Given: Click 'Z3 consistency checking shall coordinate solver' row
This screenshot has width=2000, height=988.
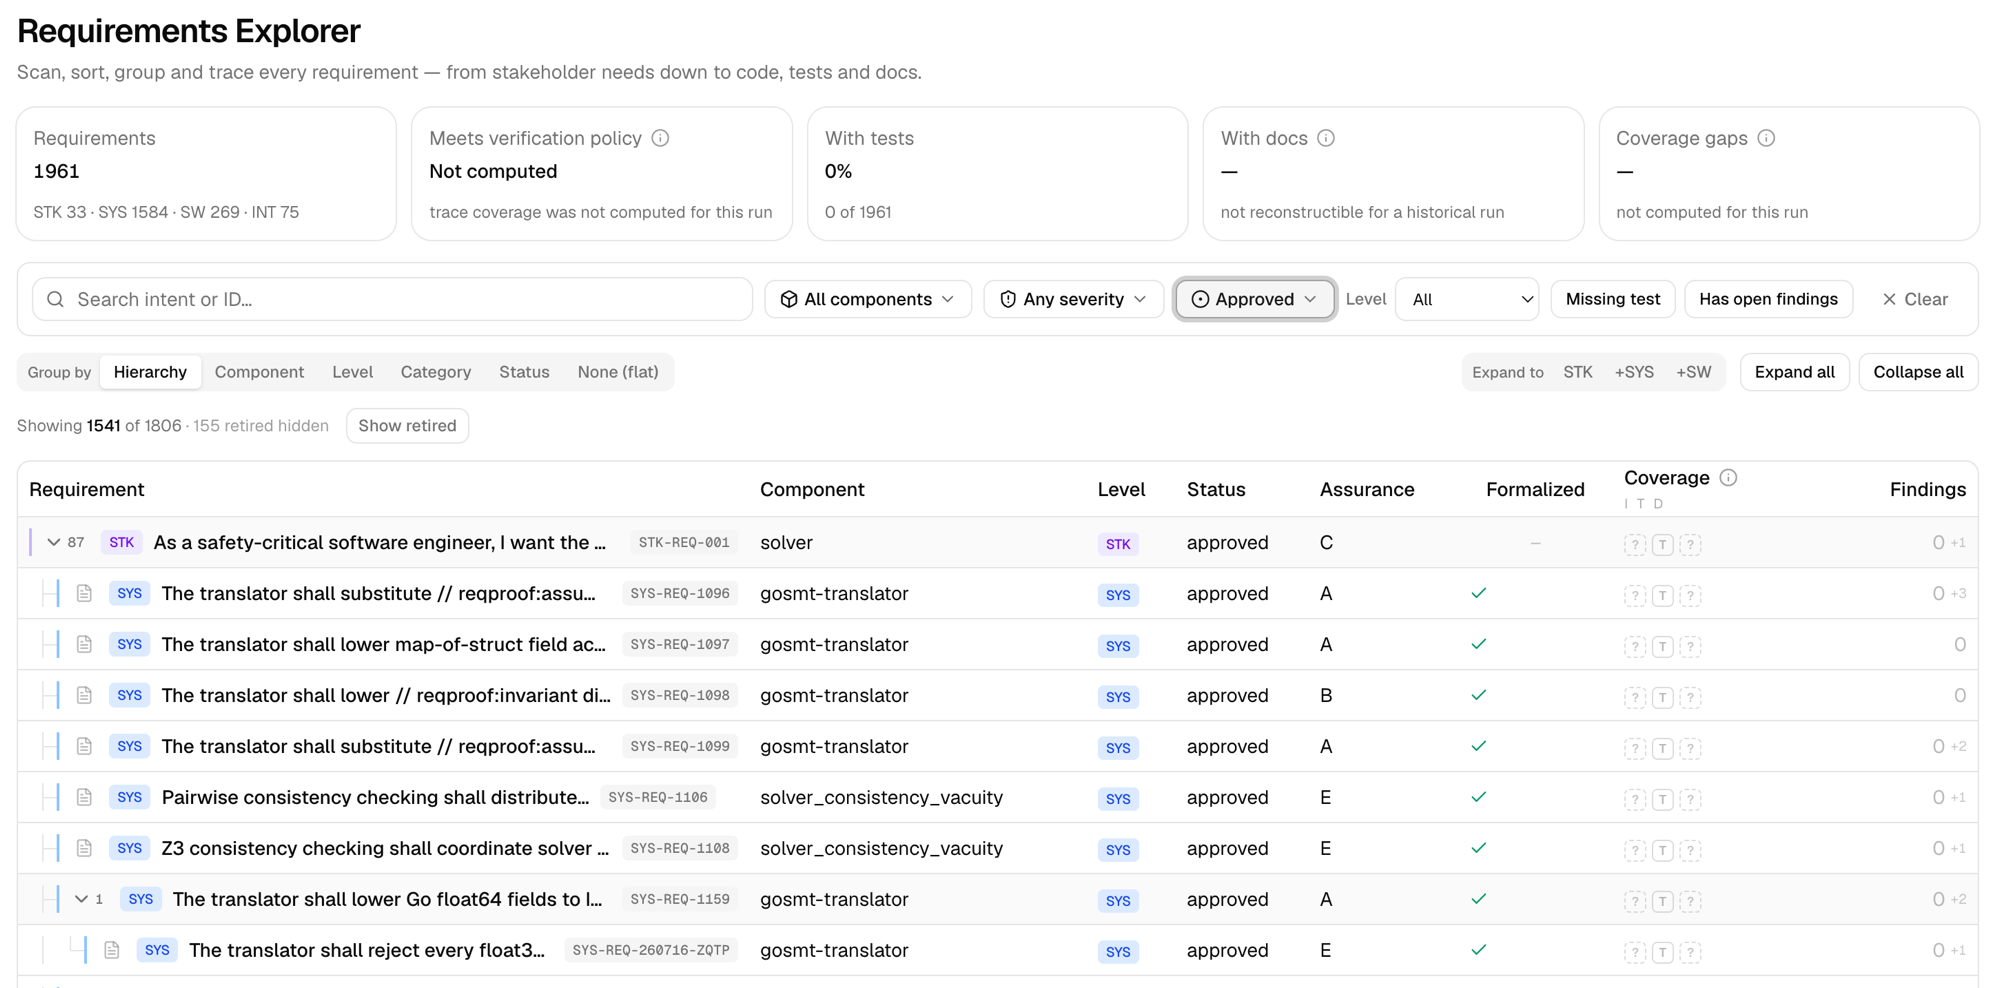Looking at the screenshot, I should (x=998, y=848).
